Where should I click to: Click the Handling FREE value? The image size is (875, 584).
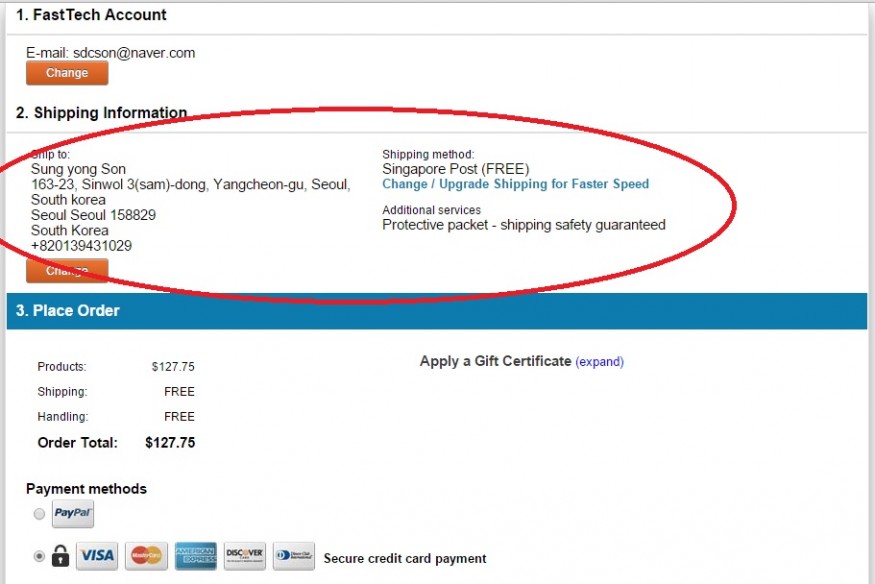tap(179, 417)
